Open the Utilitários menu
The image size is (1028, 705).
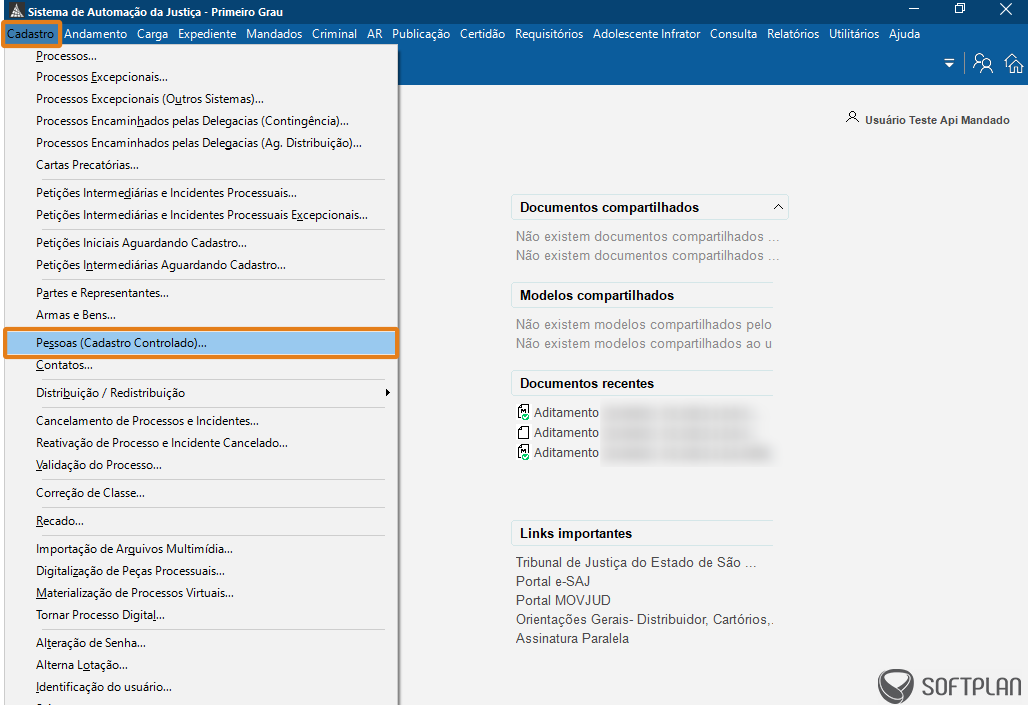click(854, 33)
